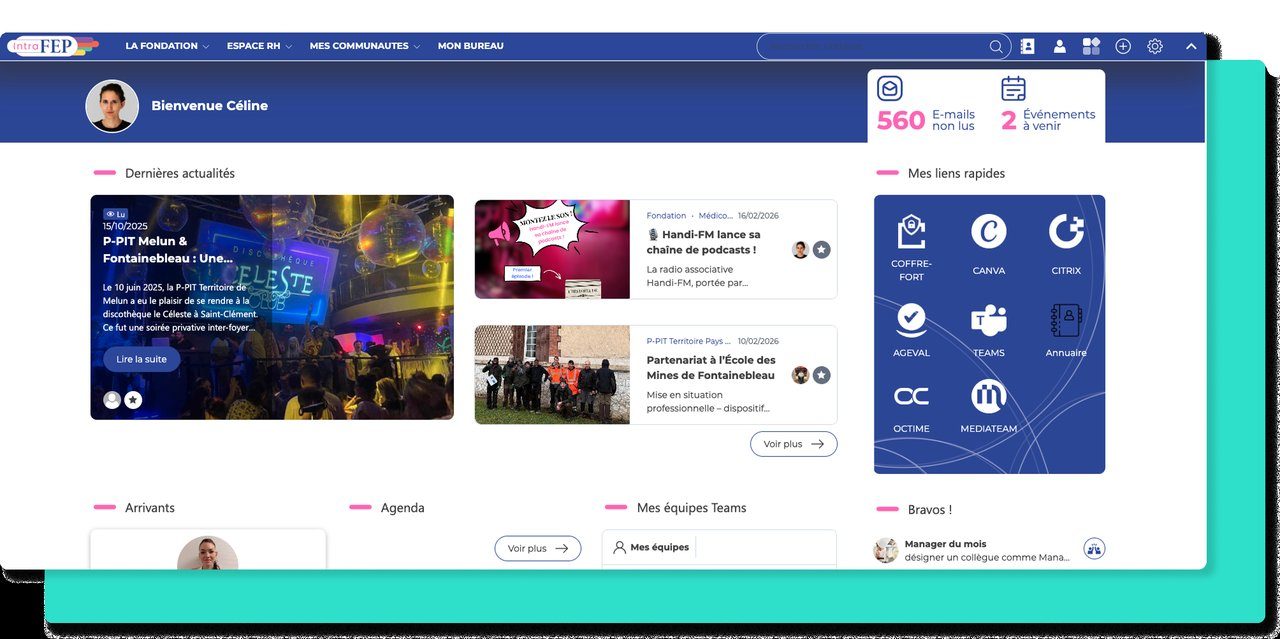The image size is (1280, 639).
Task: Open the settings gear icon
Action: 1155,46
